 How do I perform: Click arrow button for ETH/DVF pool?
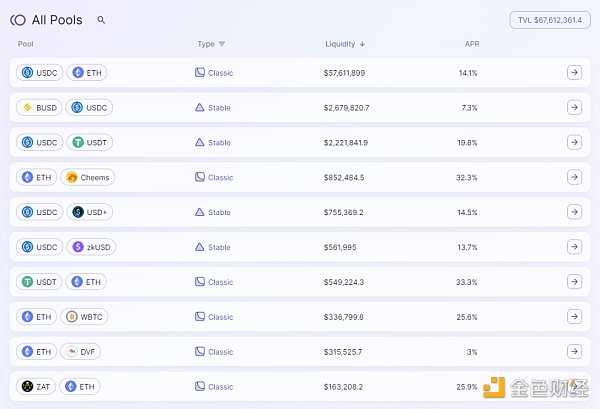(x=573, y=352)
